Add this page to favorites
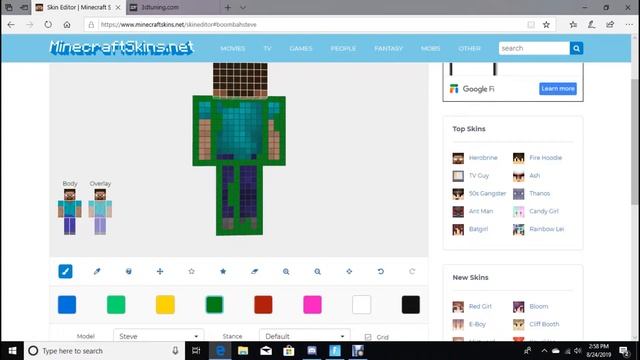 click(546, 24)
